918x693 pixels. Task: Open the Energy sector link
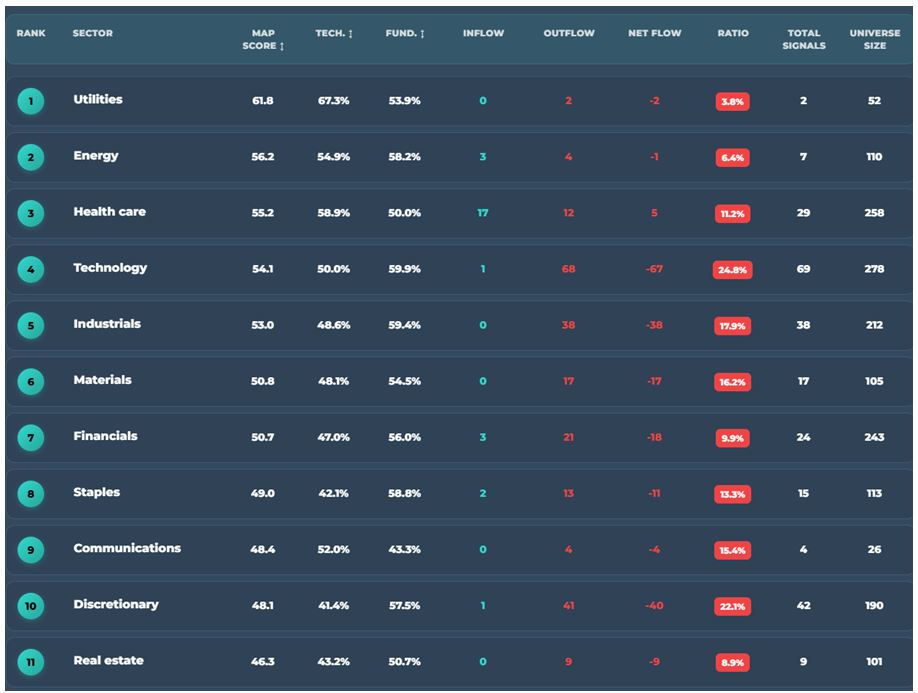coord(96,156)
